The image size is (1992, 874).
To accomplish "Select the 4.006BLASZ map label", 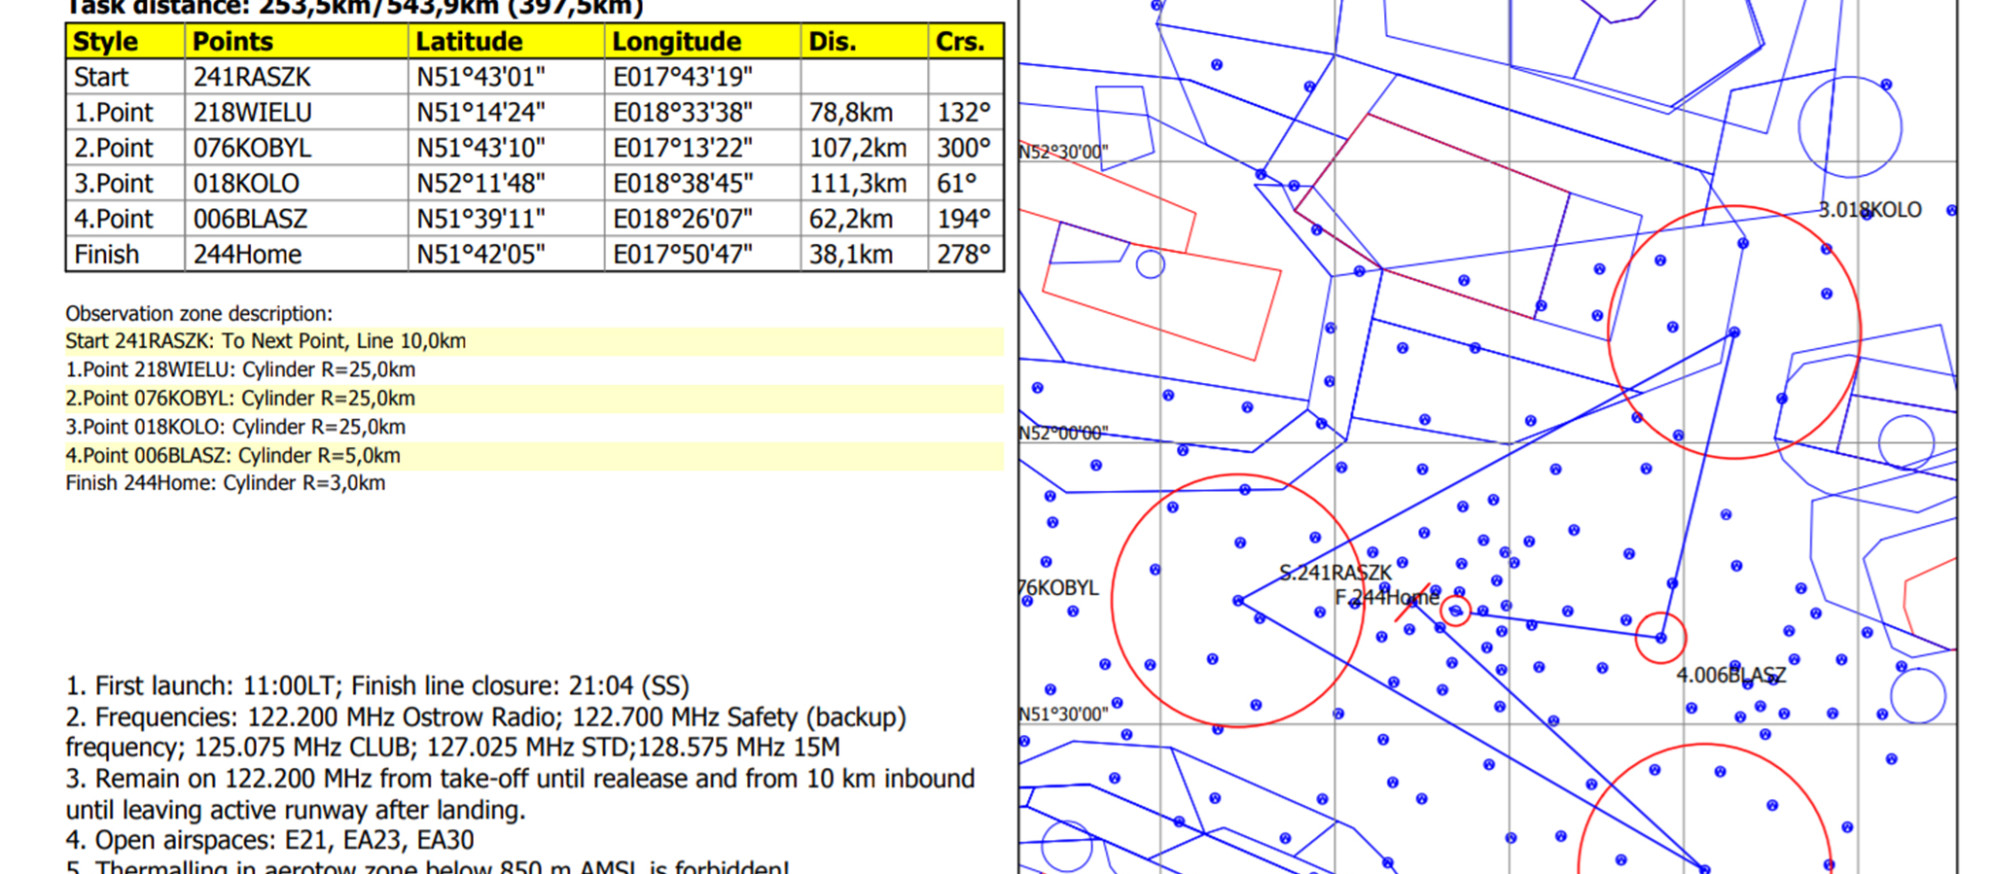I will (1730, 676).
